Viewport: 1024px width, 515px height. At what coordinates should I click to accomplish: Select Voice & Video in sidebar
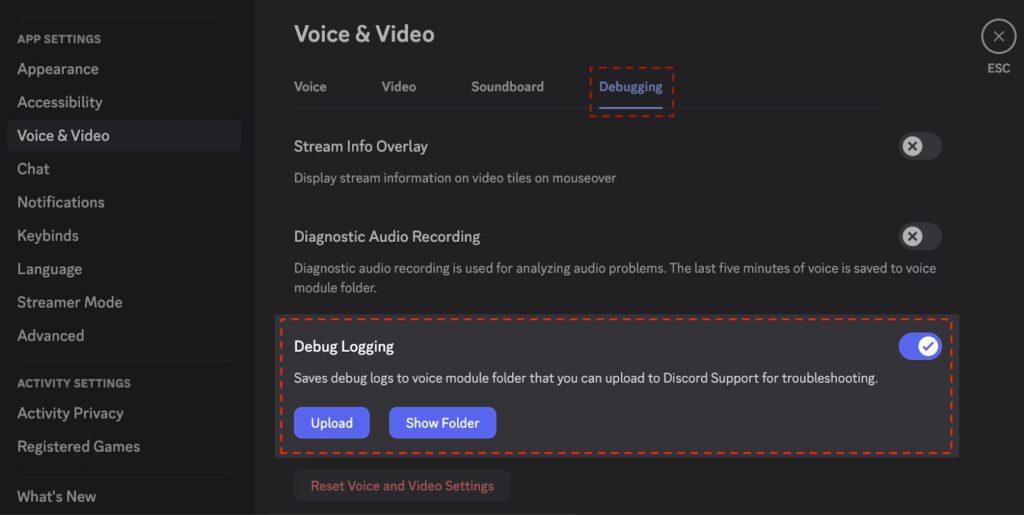click(x=63, y=135)
